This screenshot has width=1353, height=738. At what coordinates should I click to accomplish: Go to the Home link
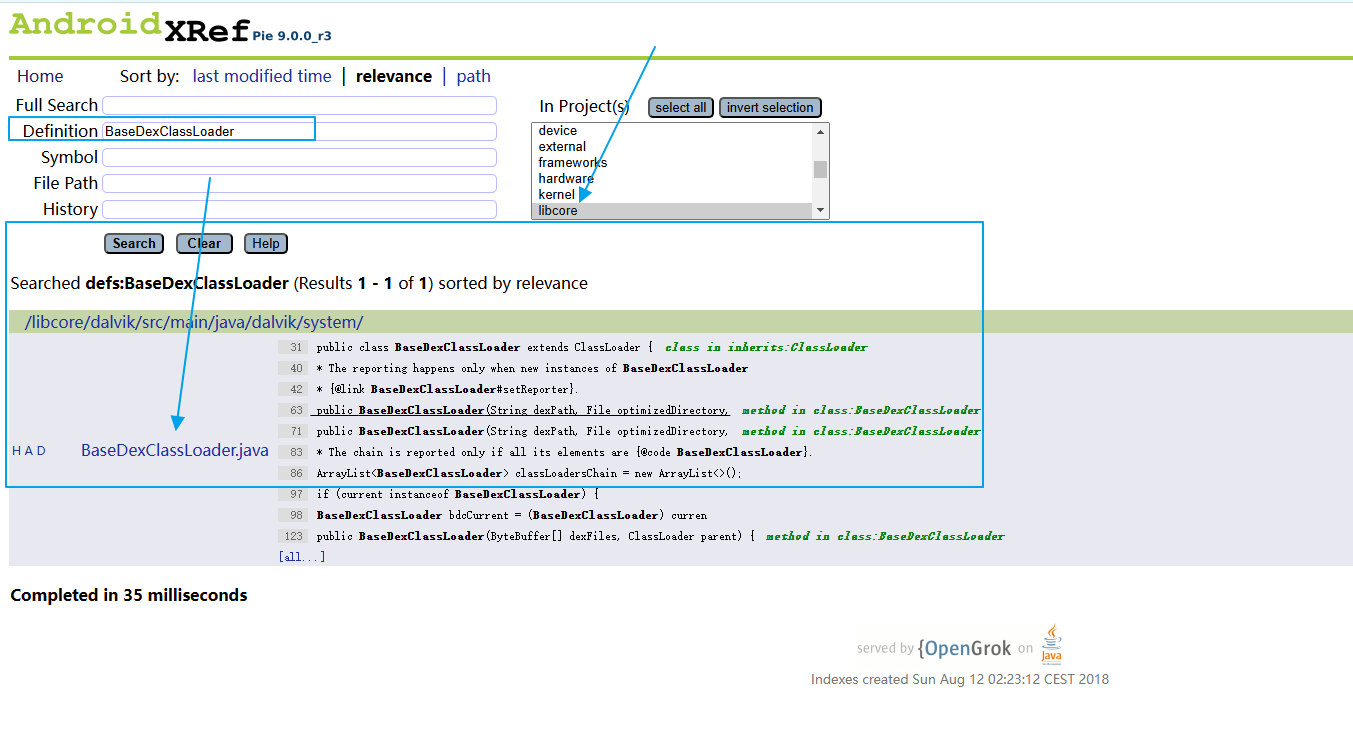[40, 76]
